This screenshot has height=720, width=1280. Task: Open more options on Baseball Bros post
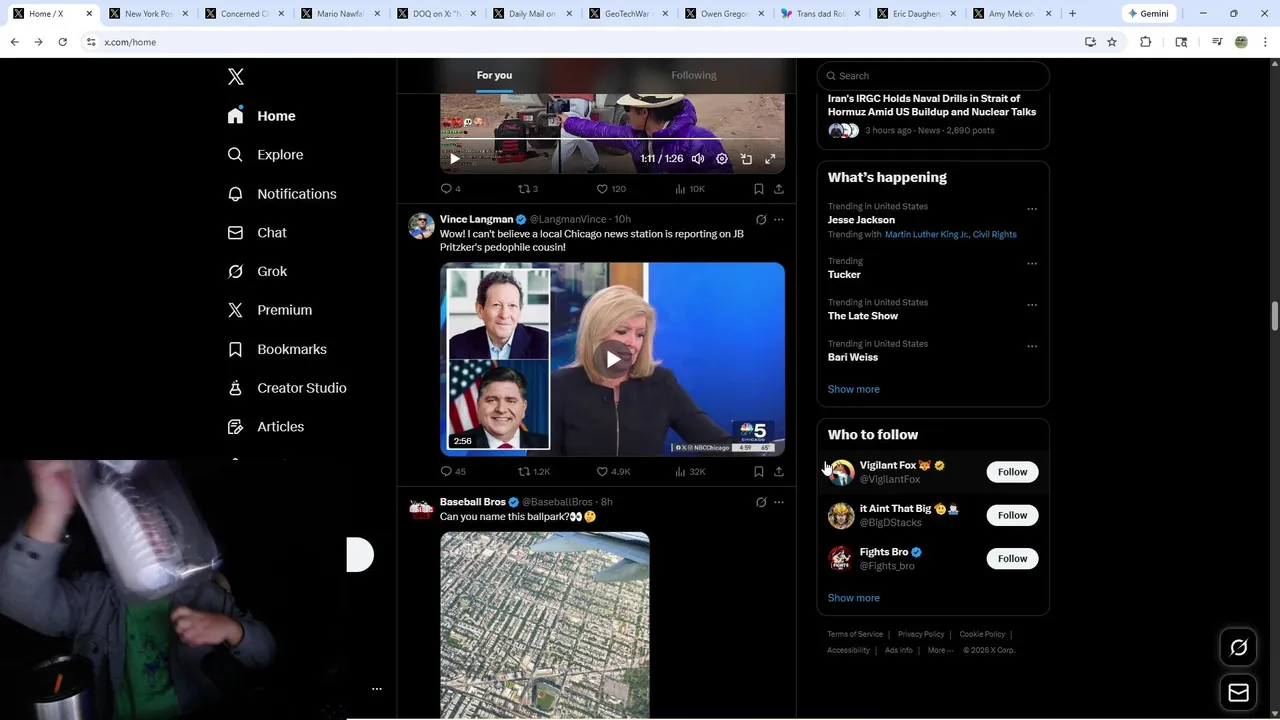point(779,502)
